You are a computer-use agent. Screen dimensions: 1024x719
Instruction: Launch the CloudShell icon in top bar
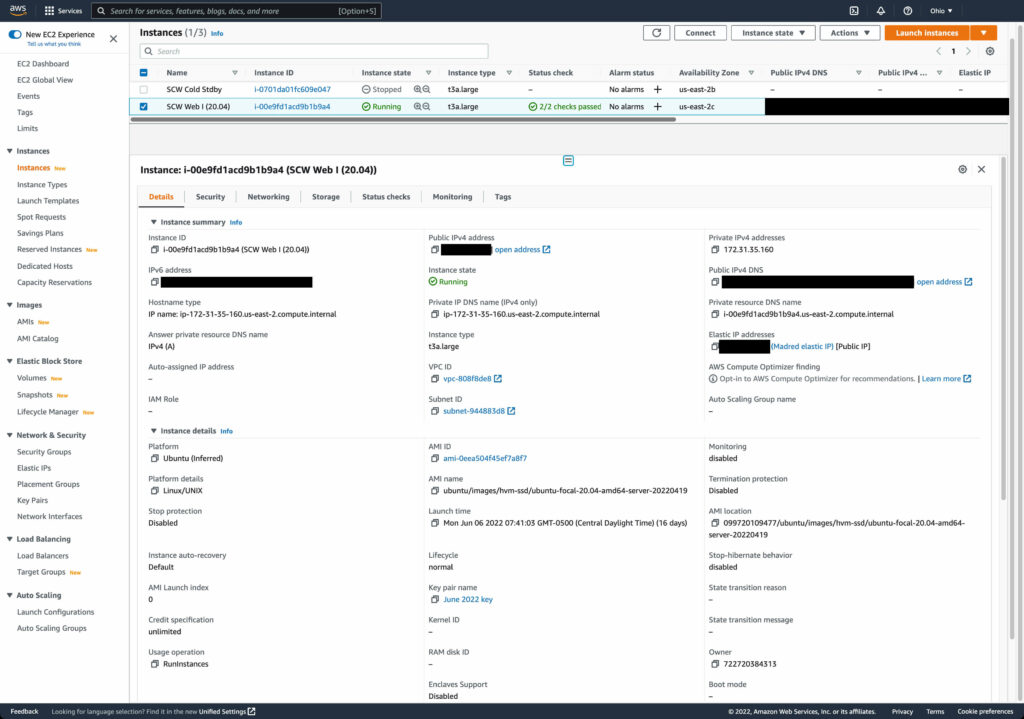(854, 10)
